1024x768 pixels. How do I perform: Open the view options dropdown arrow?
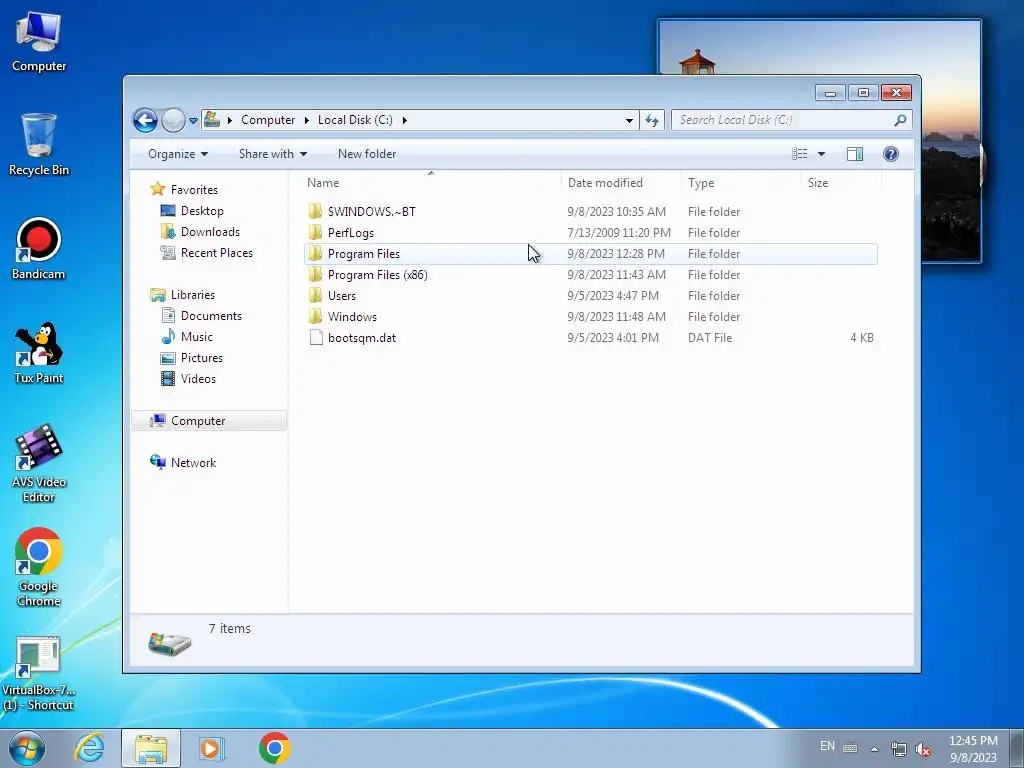pyautogui.click(x=822, y=154)
